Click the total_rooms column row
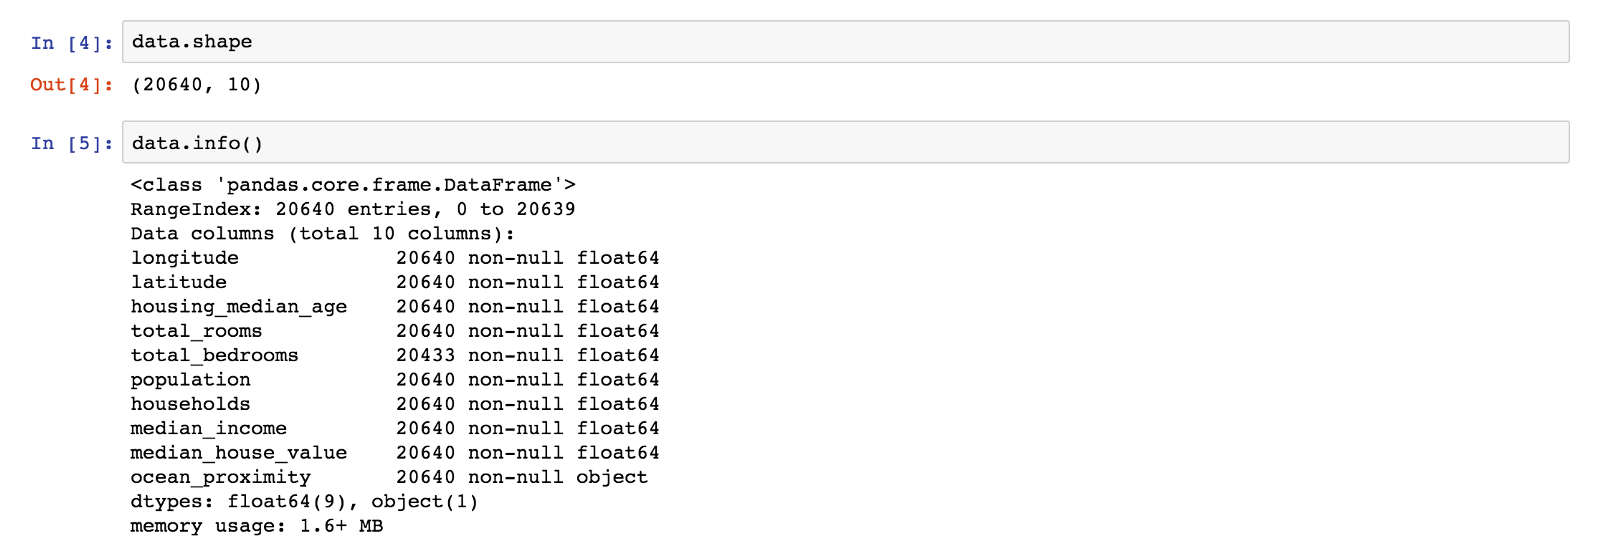 [394, 331]
